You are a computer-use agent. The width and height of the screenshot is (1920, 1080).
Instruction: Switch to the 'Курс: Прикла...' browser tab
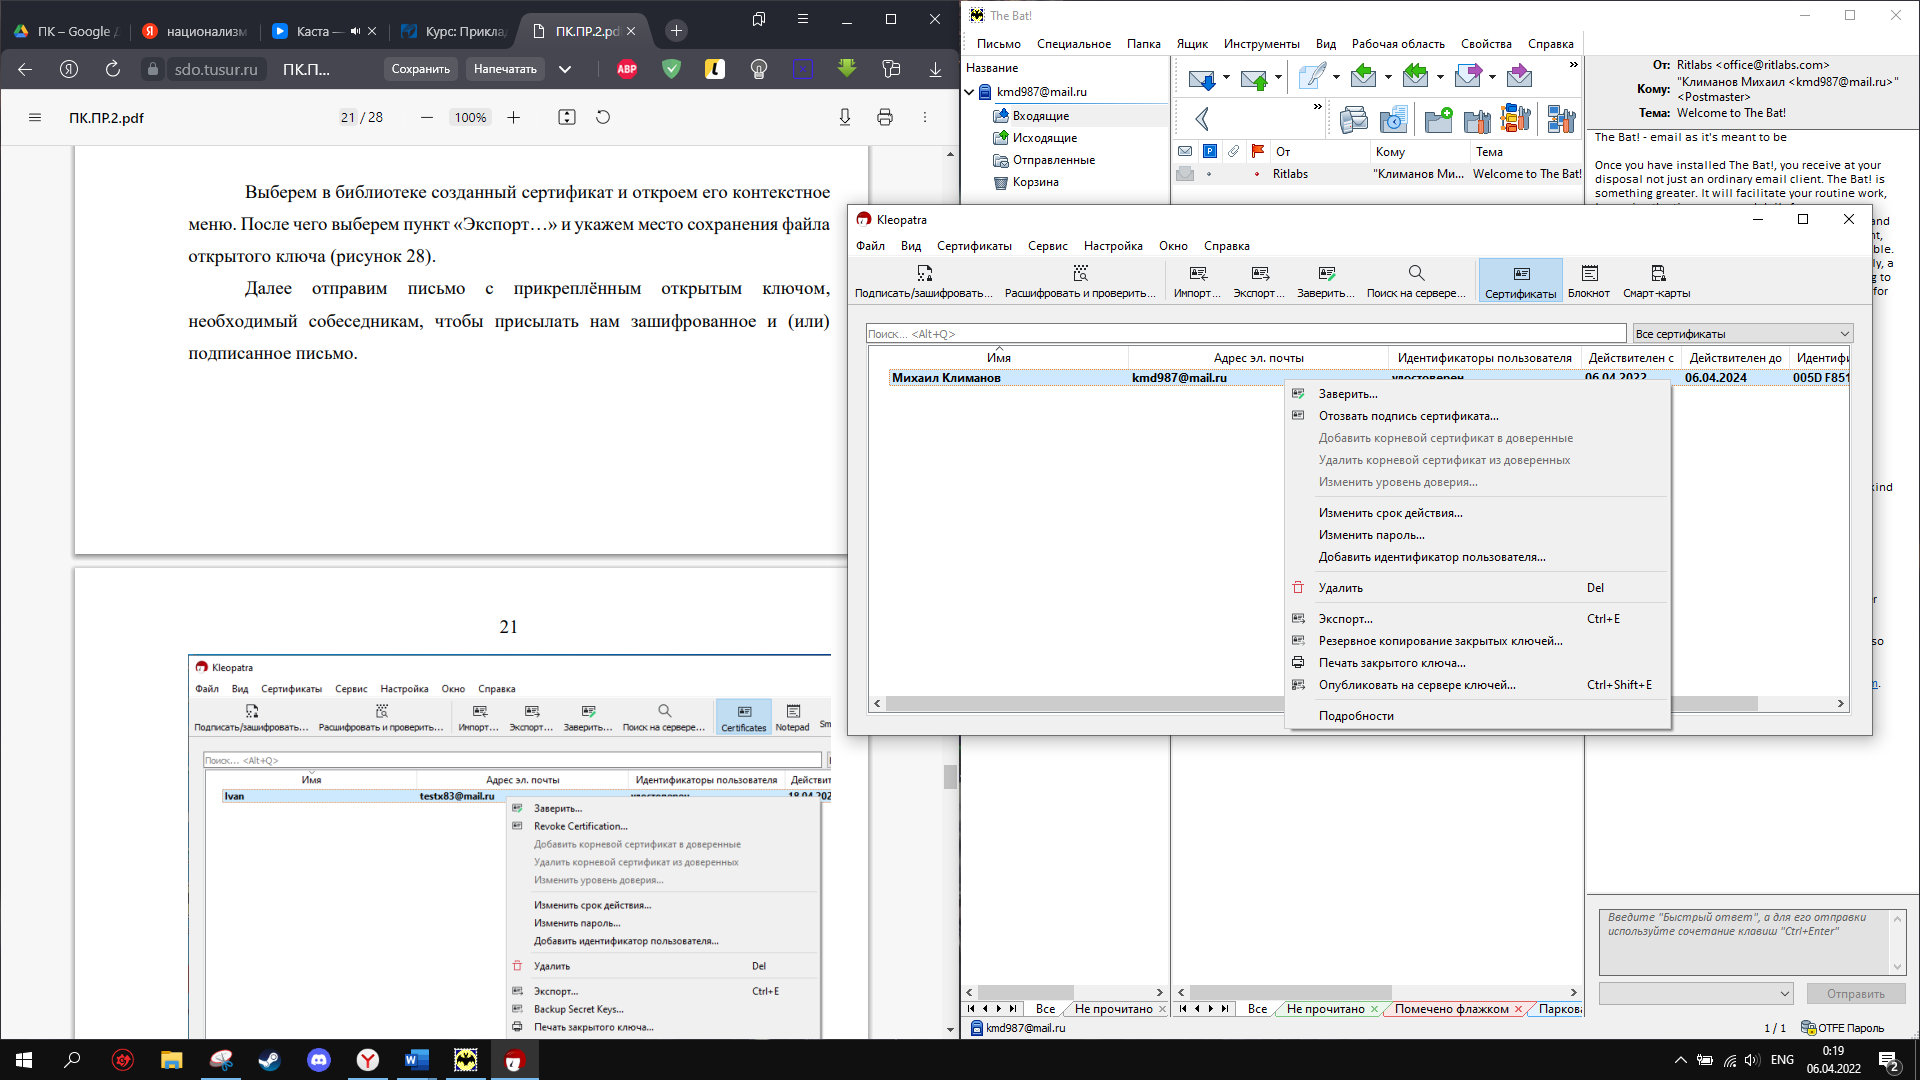(453, 31)
